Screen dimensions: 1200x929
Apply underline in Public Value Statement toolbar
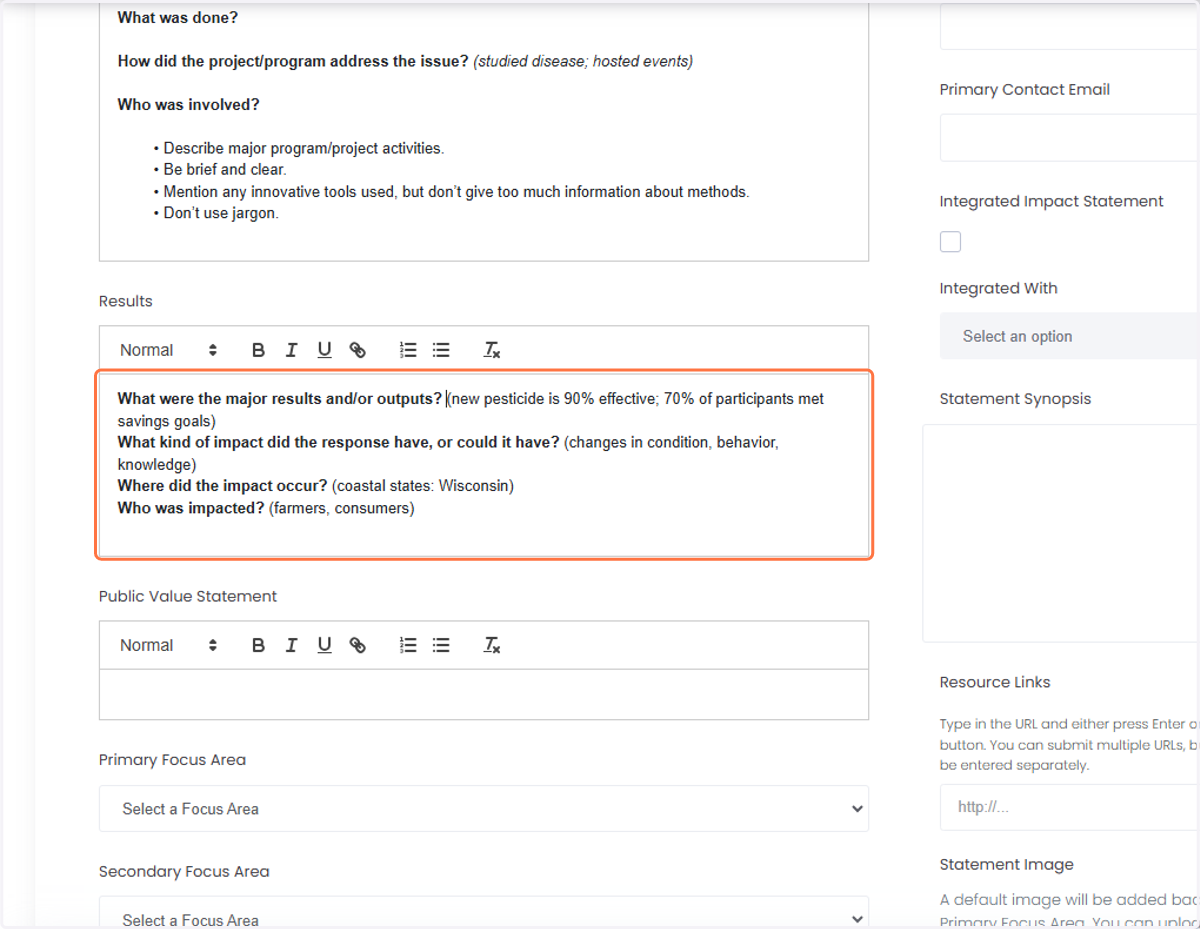coord(324,645)
